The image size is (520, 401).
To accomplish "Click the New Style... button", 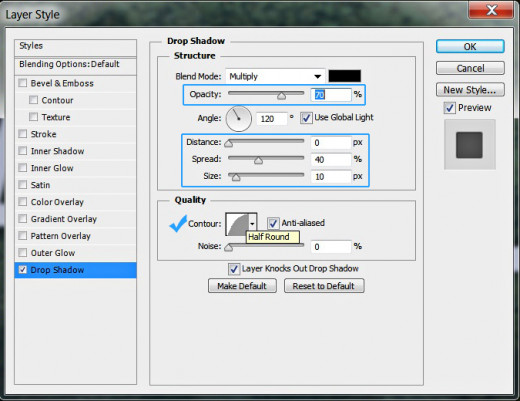I will pyautogui.click(x=470, y=90).
